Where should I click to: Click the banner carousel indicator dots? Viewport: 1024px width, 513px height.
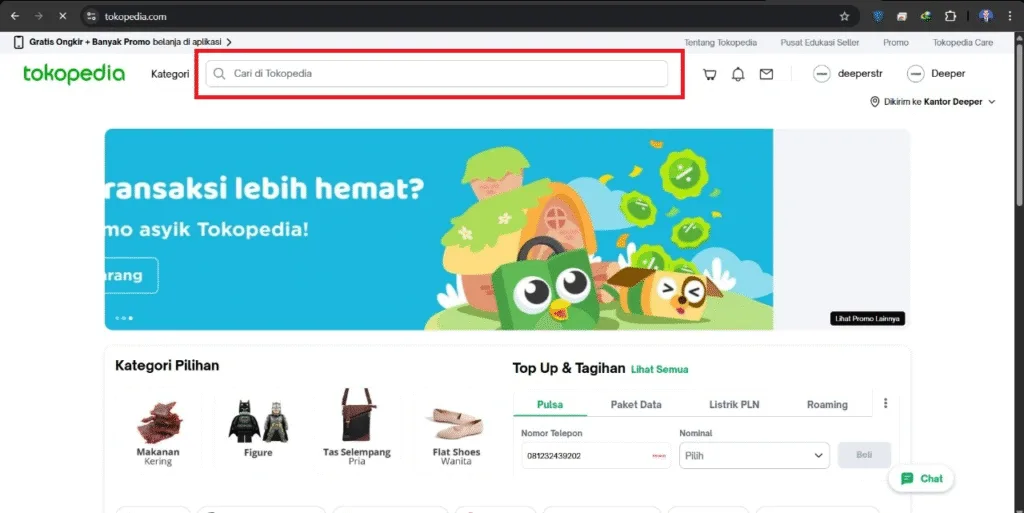pyautogui.click(x=123, y=318)
